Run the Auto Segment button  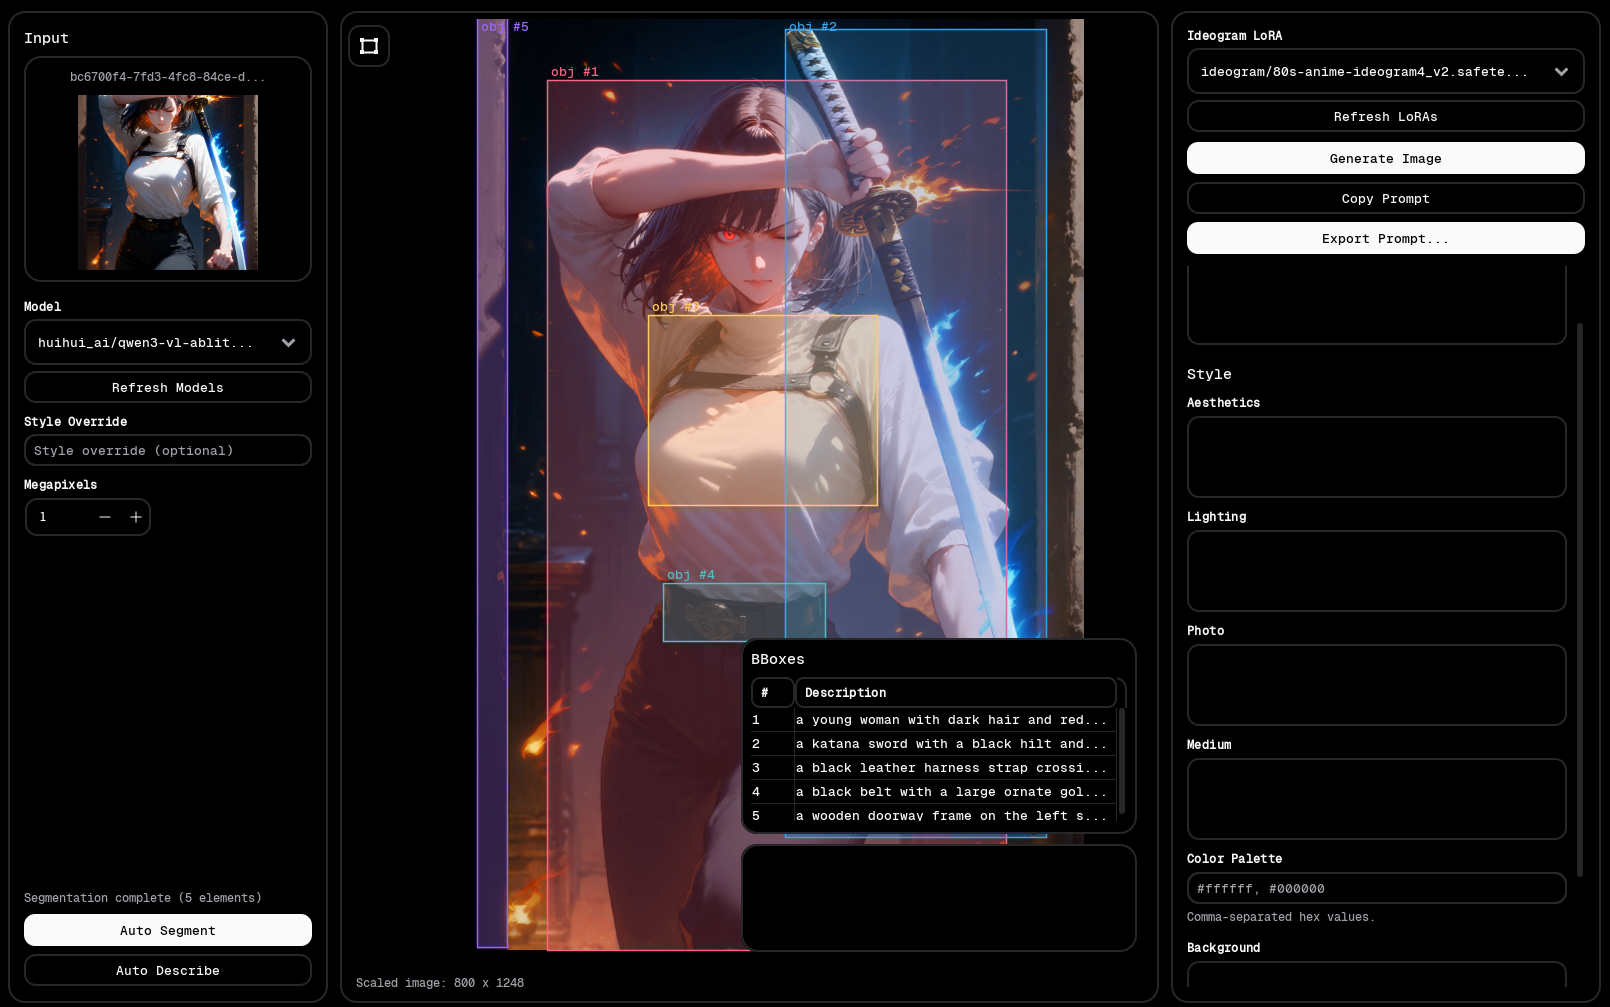(168, 931)
